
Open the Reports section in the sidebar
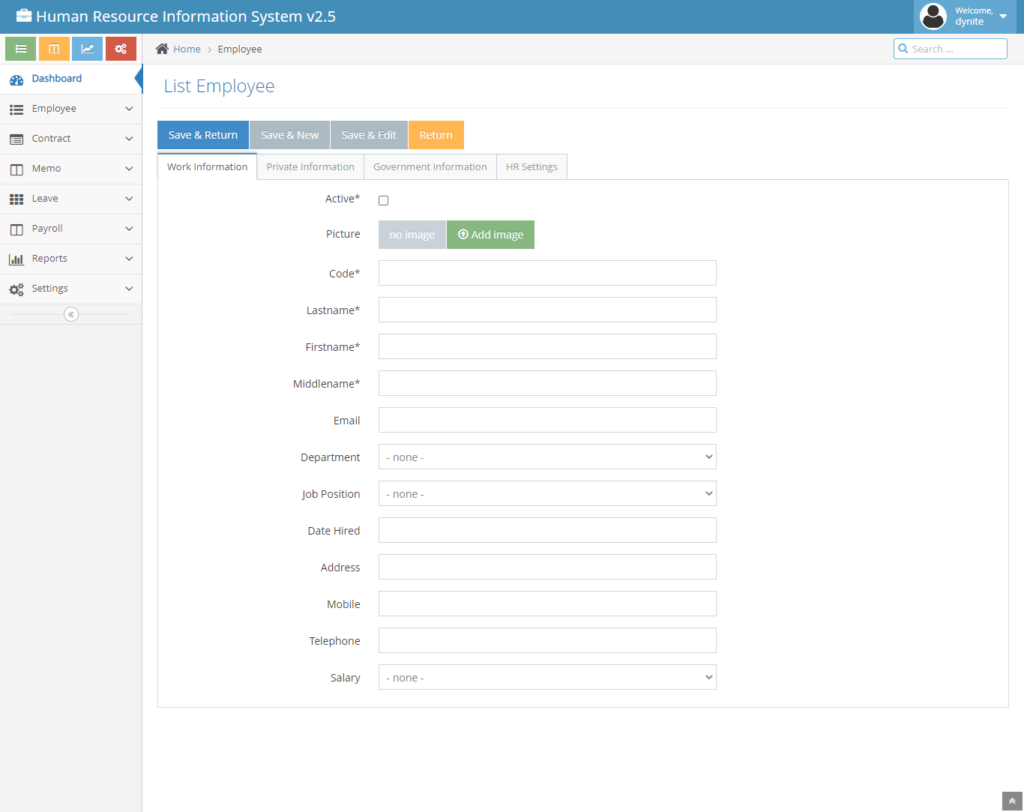pos(70,259)
